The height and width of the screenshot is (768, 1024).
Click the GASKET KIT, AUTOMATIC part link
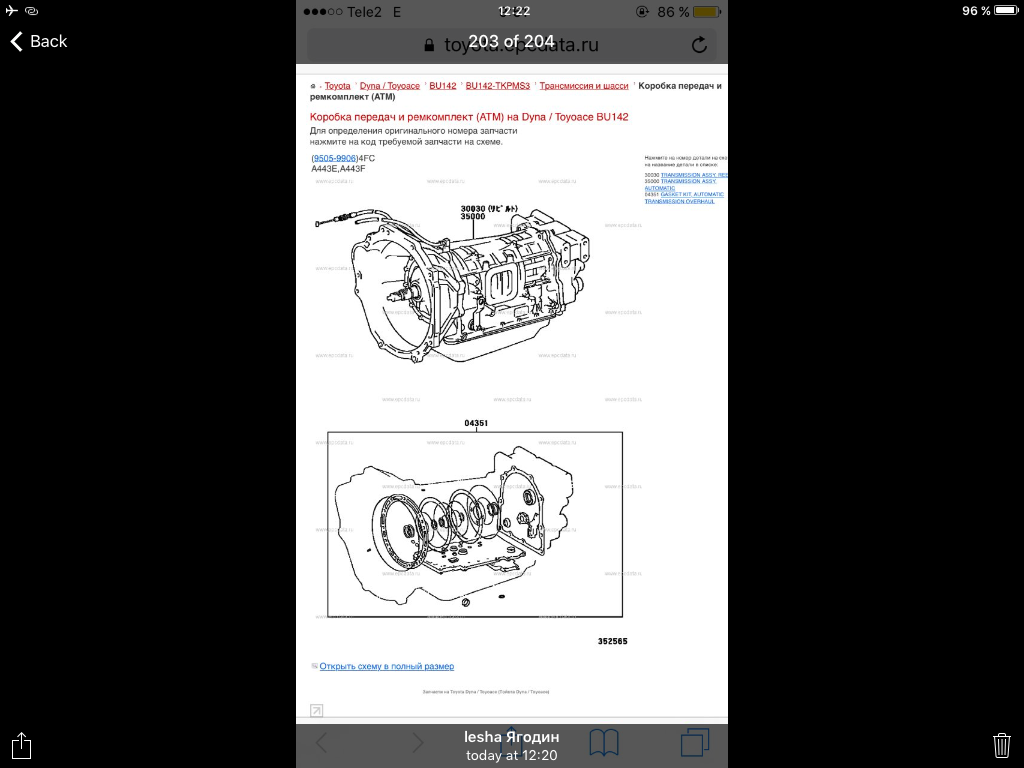pyautogui.click(x=691, y=195)
